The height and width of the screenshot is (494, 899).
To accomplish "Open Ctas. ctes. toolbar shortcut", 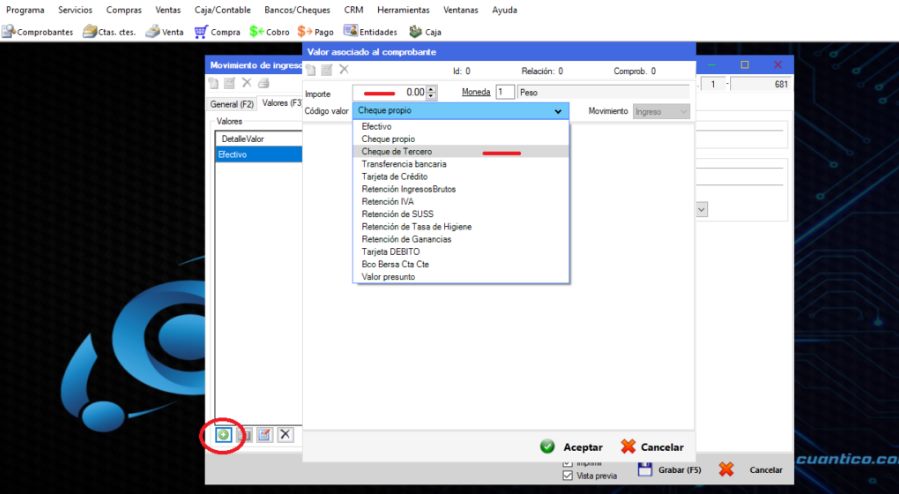I will (x=109, y=32).
